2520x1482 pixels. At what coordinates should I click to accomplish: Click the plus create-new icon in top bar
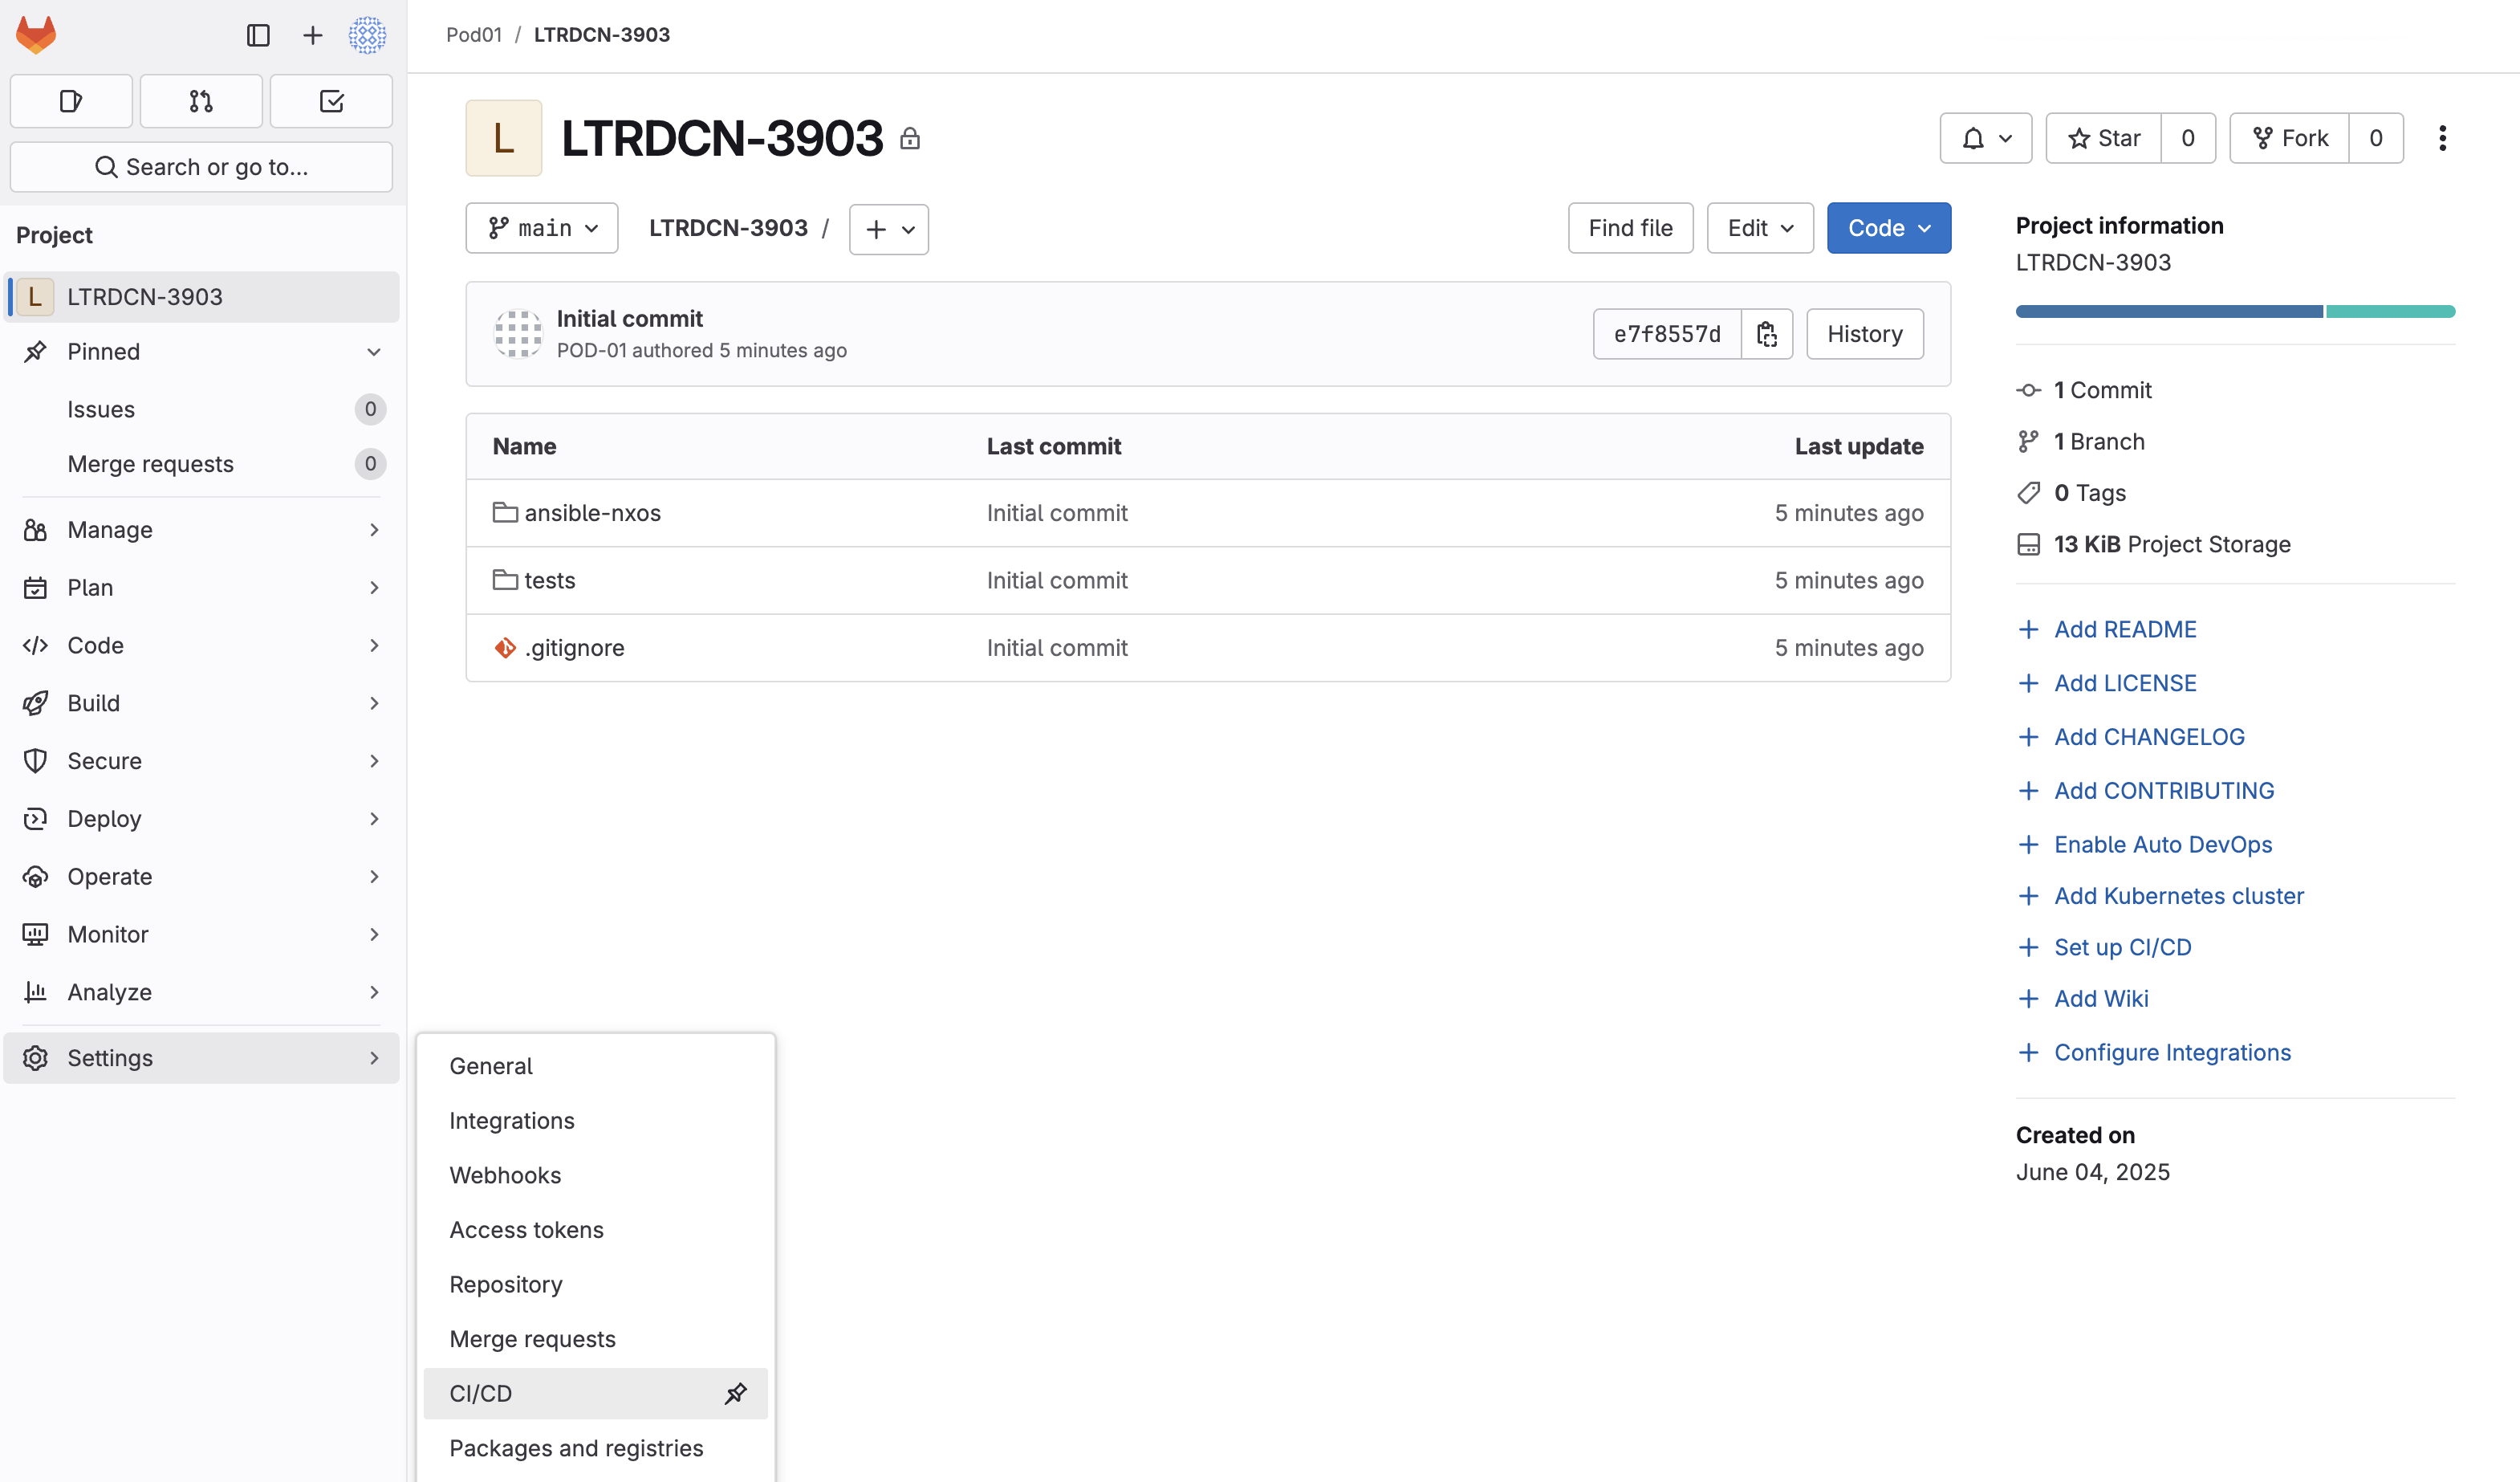[x=312, y=35]
